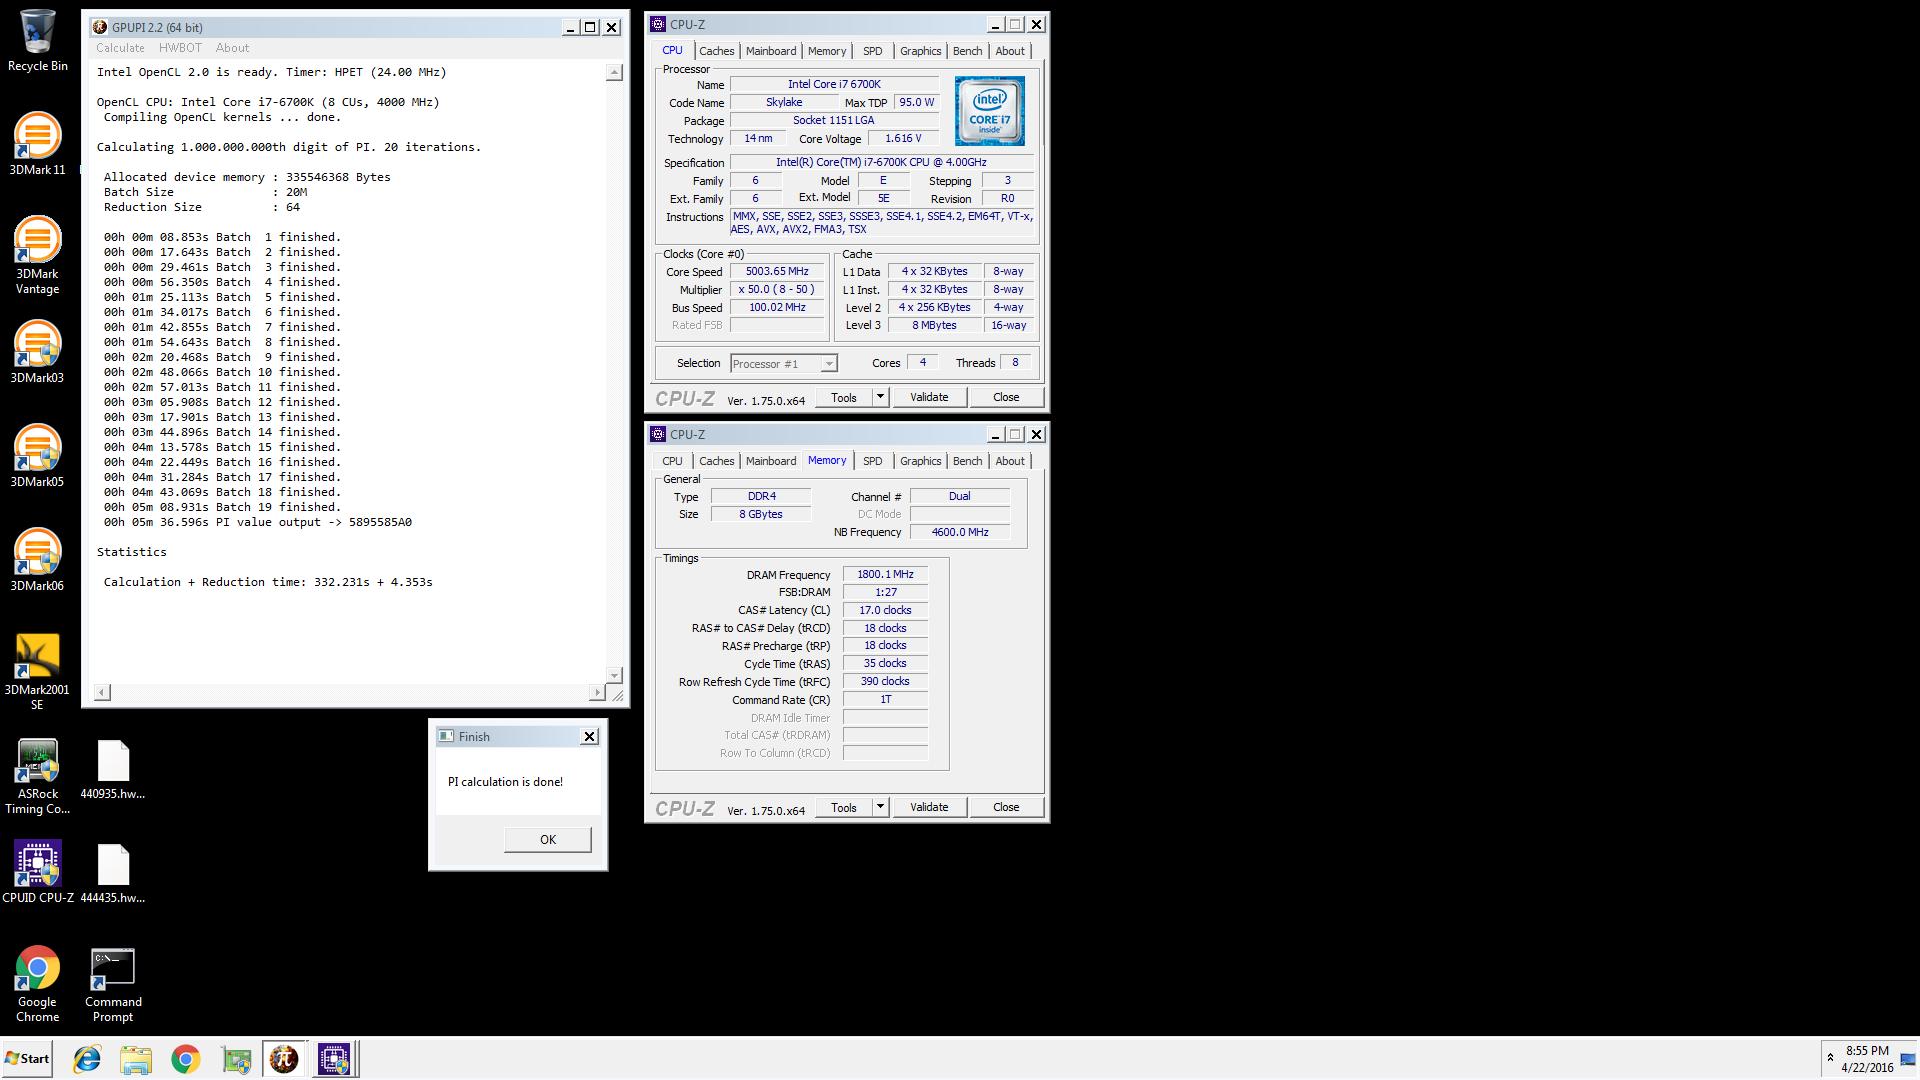Viewport: 1920px width, 1080px height.
Task: Open Caches tab in bottom CPU-Z window
Action: 716,461
